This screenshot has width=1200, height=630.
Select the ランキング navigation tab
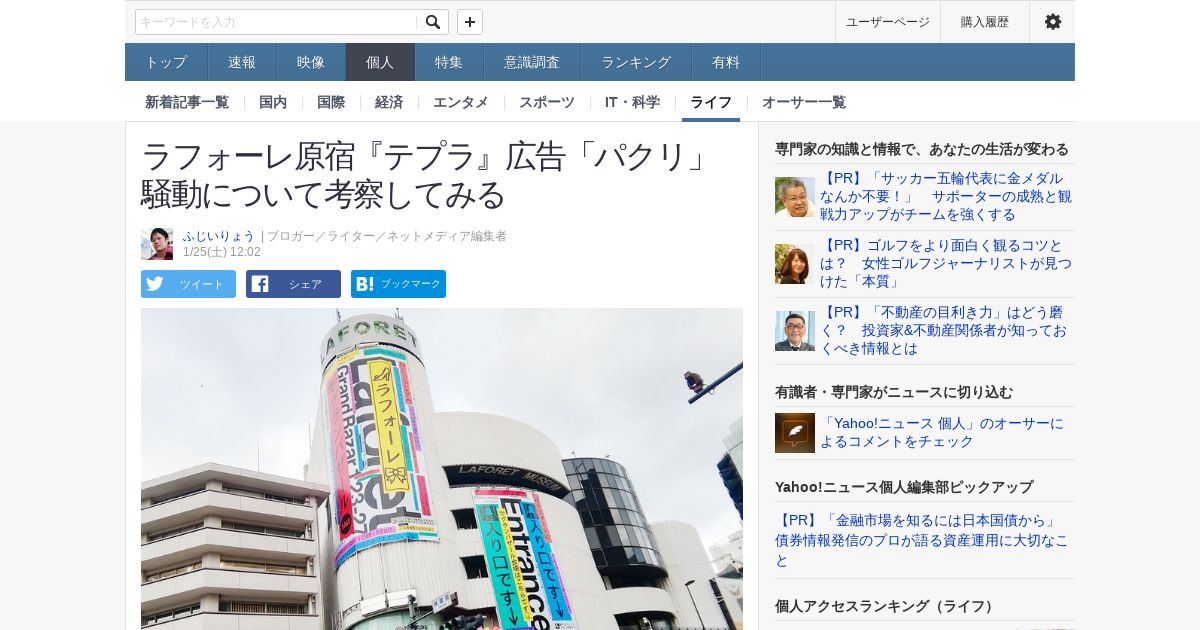[636, 62]
